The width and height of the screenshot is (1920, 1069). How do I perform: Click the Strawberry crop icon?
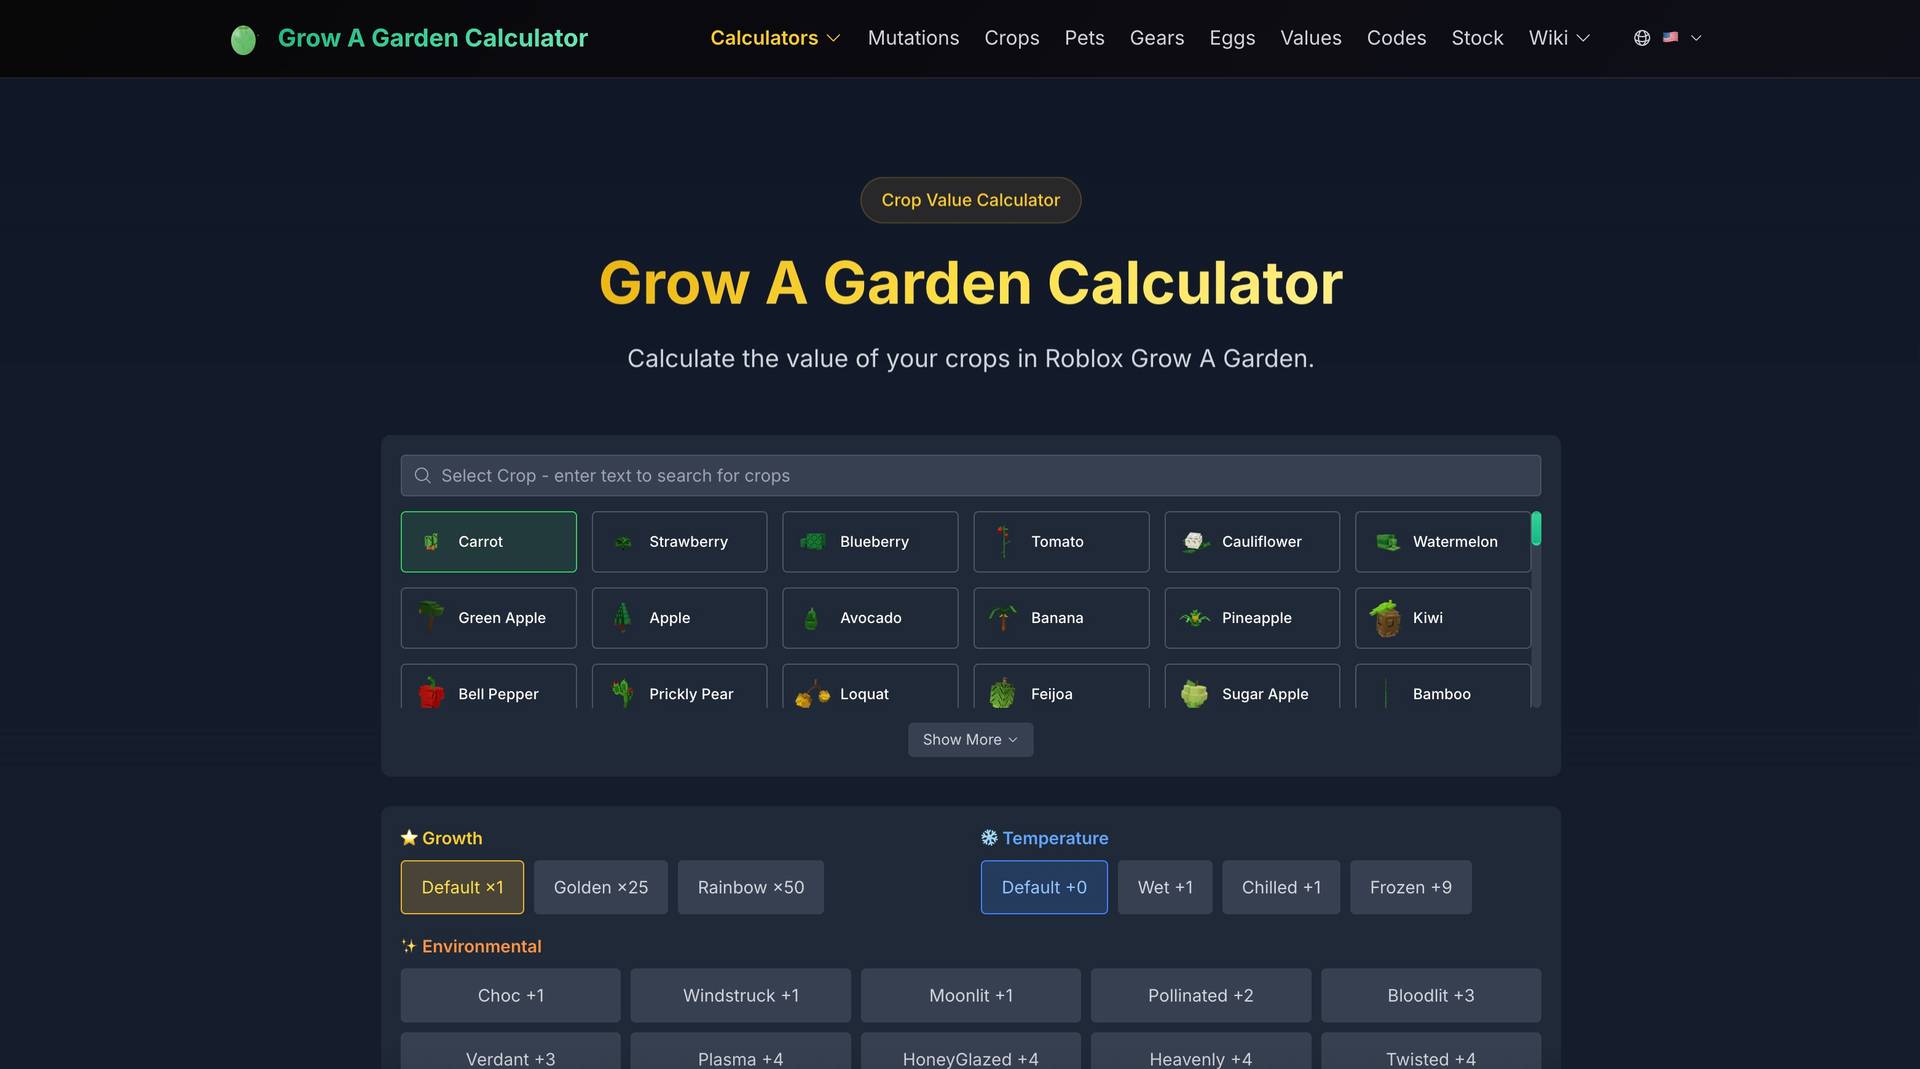point(622,541)
